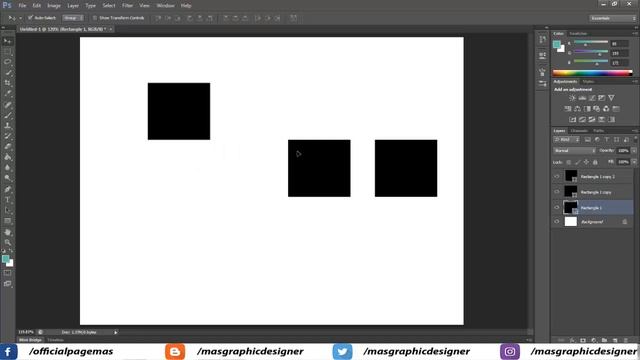Click the Lock all icon in Layers panel
The image size is (640, 360).
click(x=595, y=162)
